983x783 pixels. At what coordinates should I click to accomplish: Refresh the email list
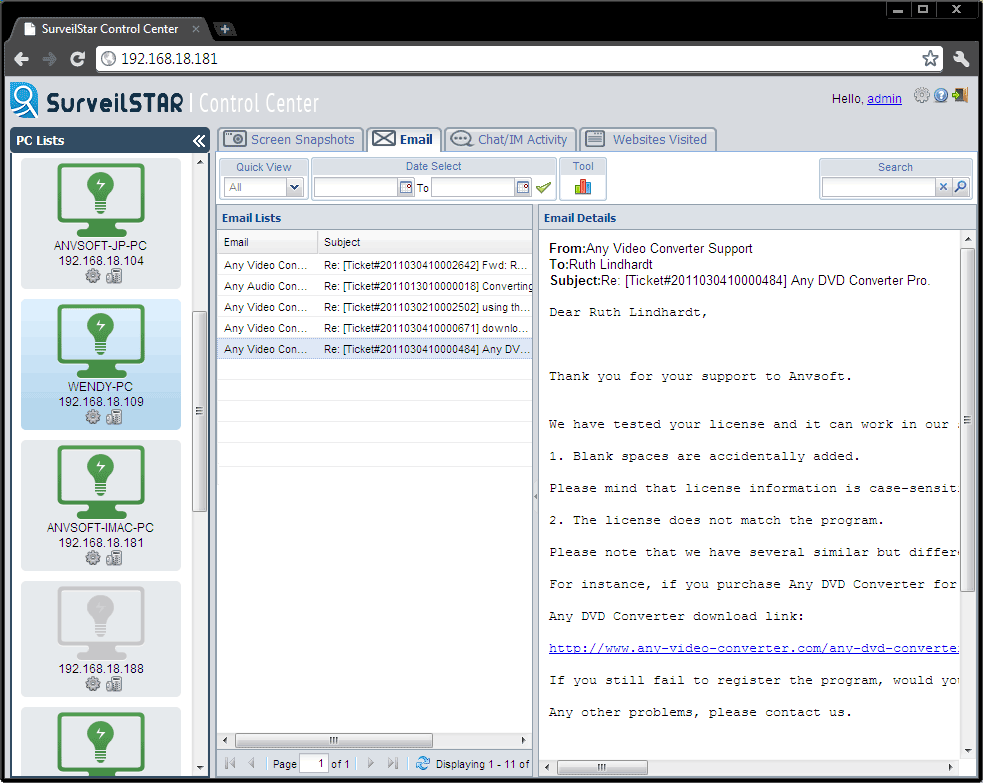423,763
